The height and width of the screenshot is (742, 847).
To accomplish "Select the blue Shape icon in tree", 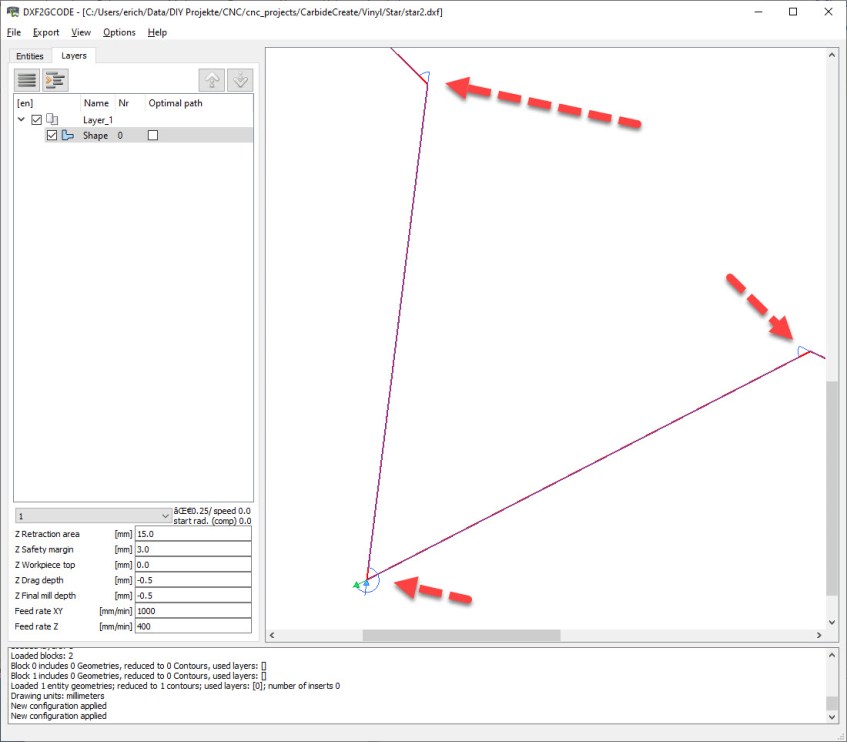I will [x=68, y=135].
